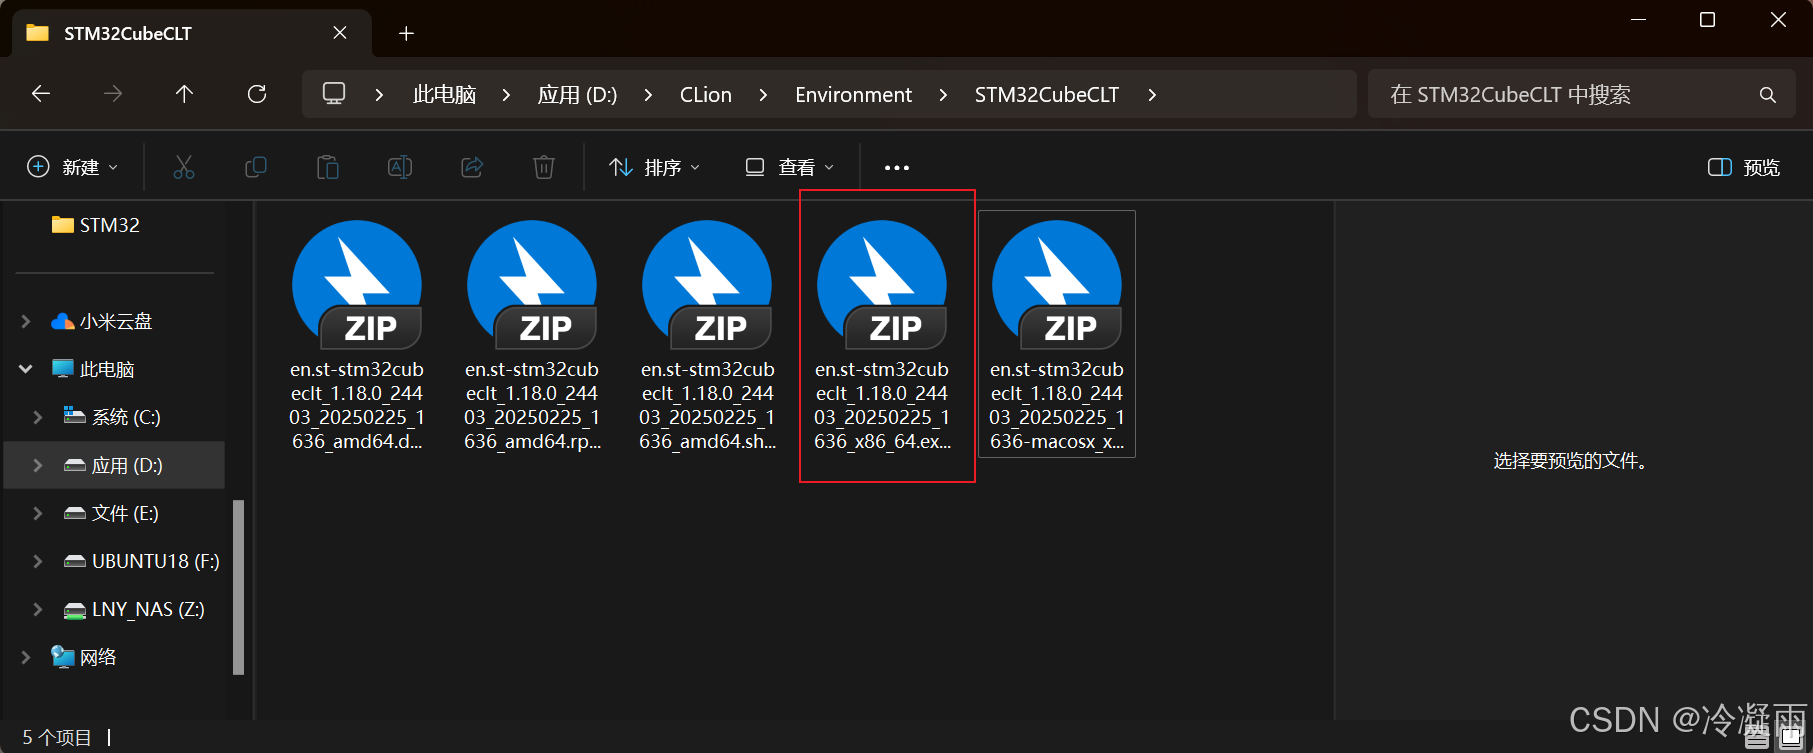
Task: Maximize the File Explorer window
Action: [1708, 20]
